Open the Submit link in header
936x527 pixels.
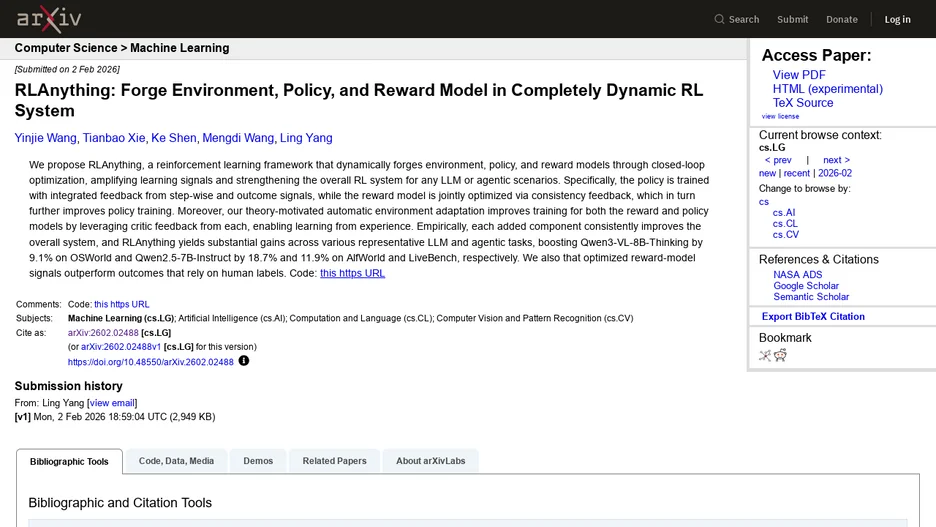(792, 19)
